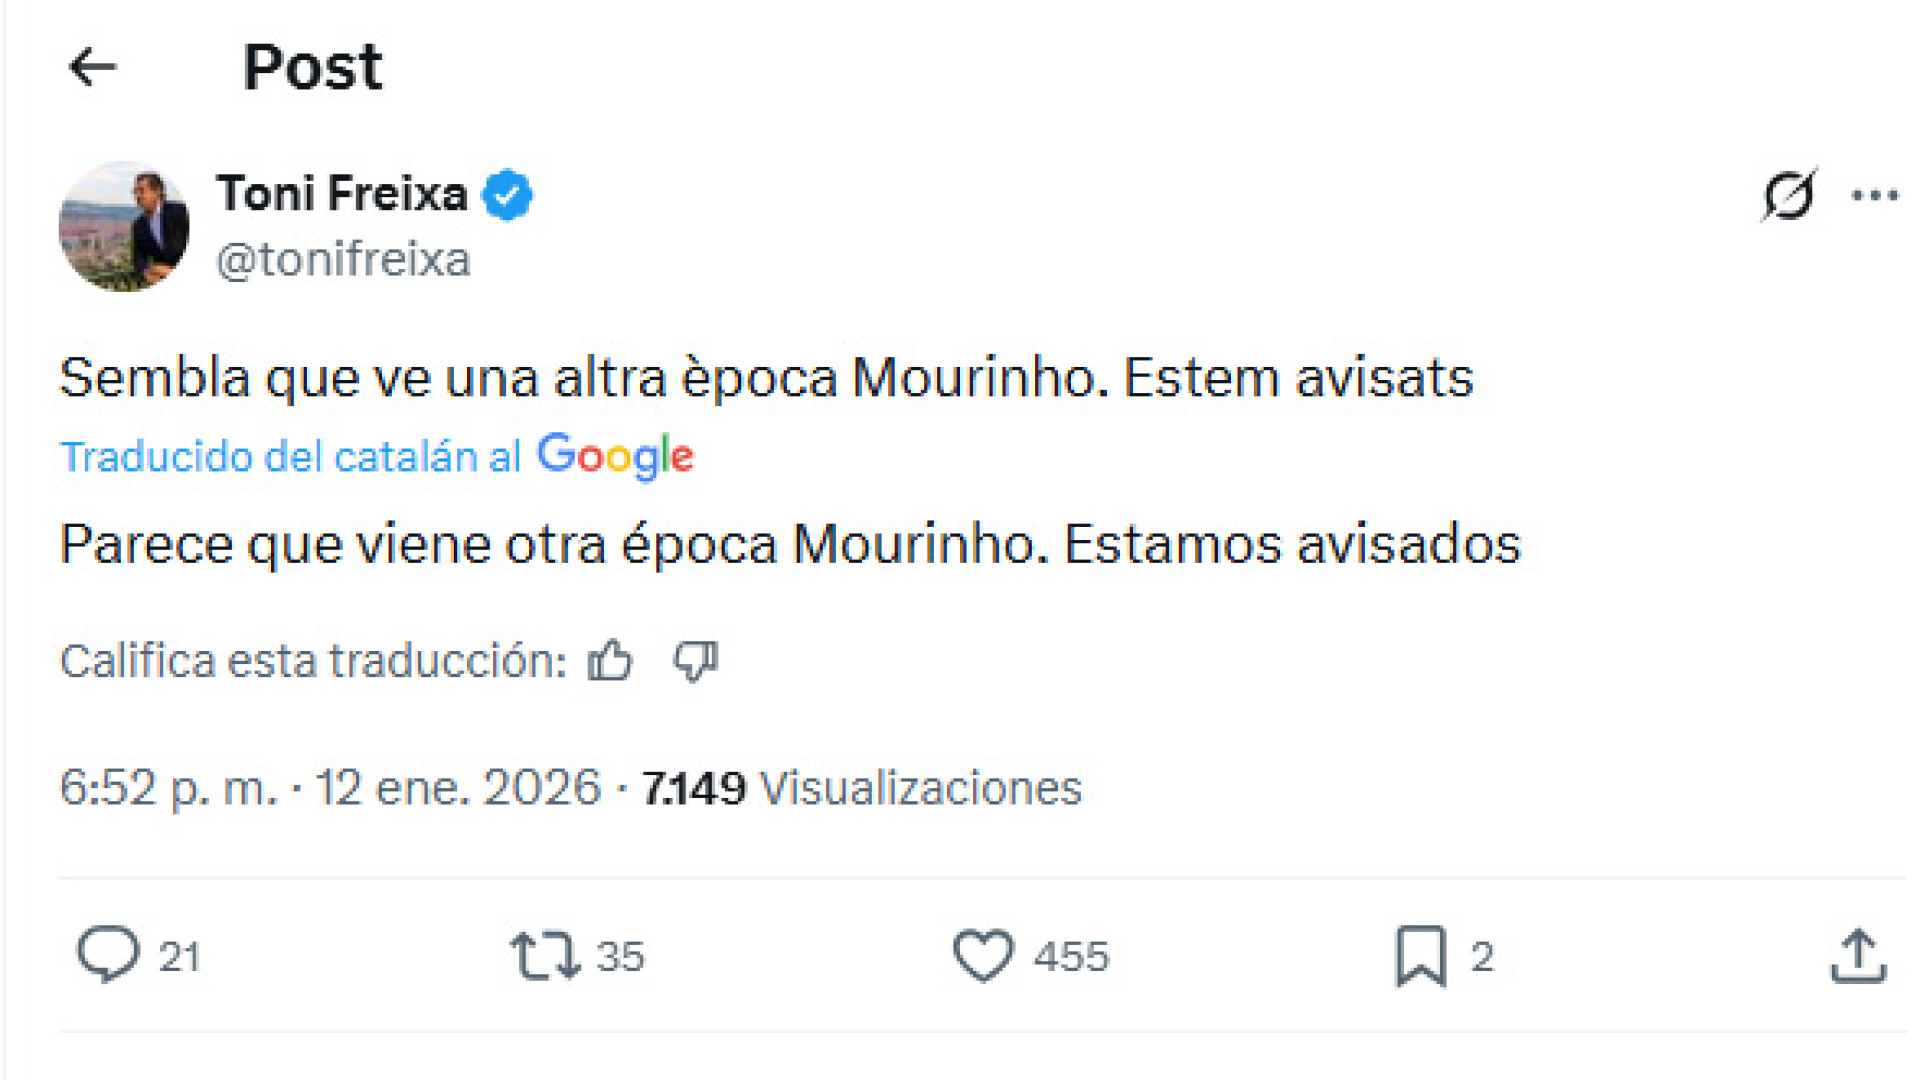Rate the translation with thumbs up

pyautogui.click(x=610, y=661)
